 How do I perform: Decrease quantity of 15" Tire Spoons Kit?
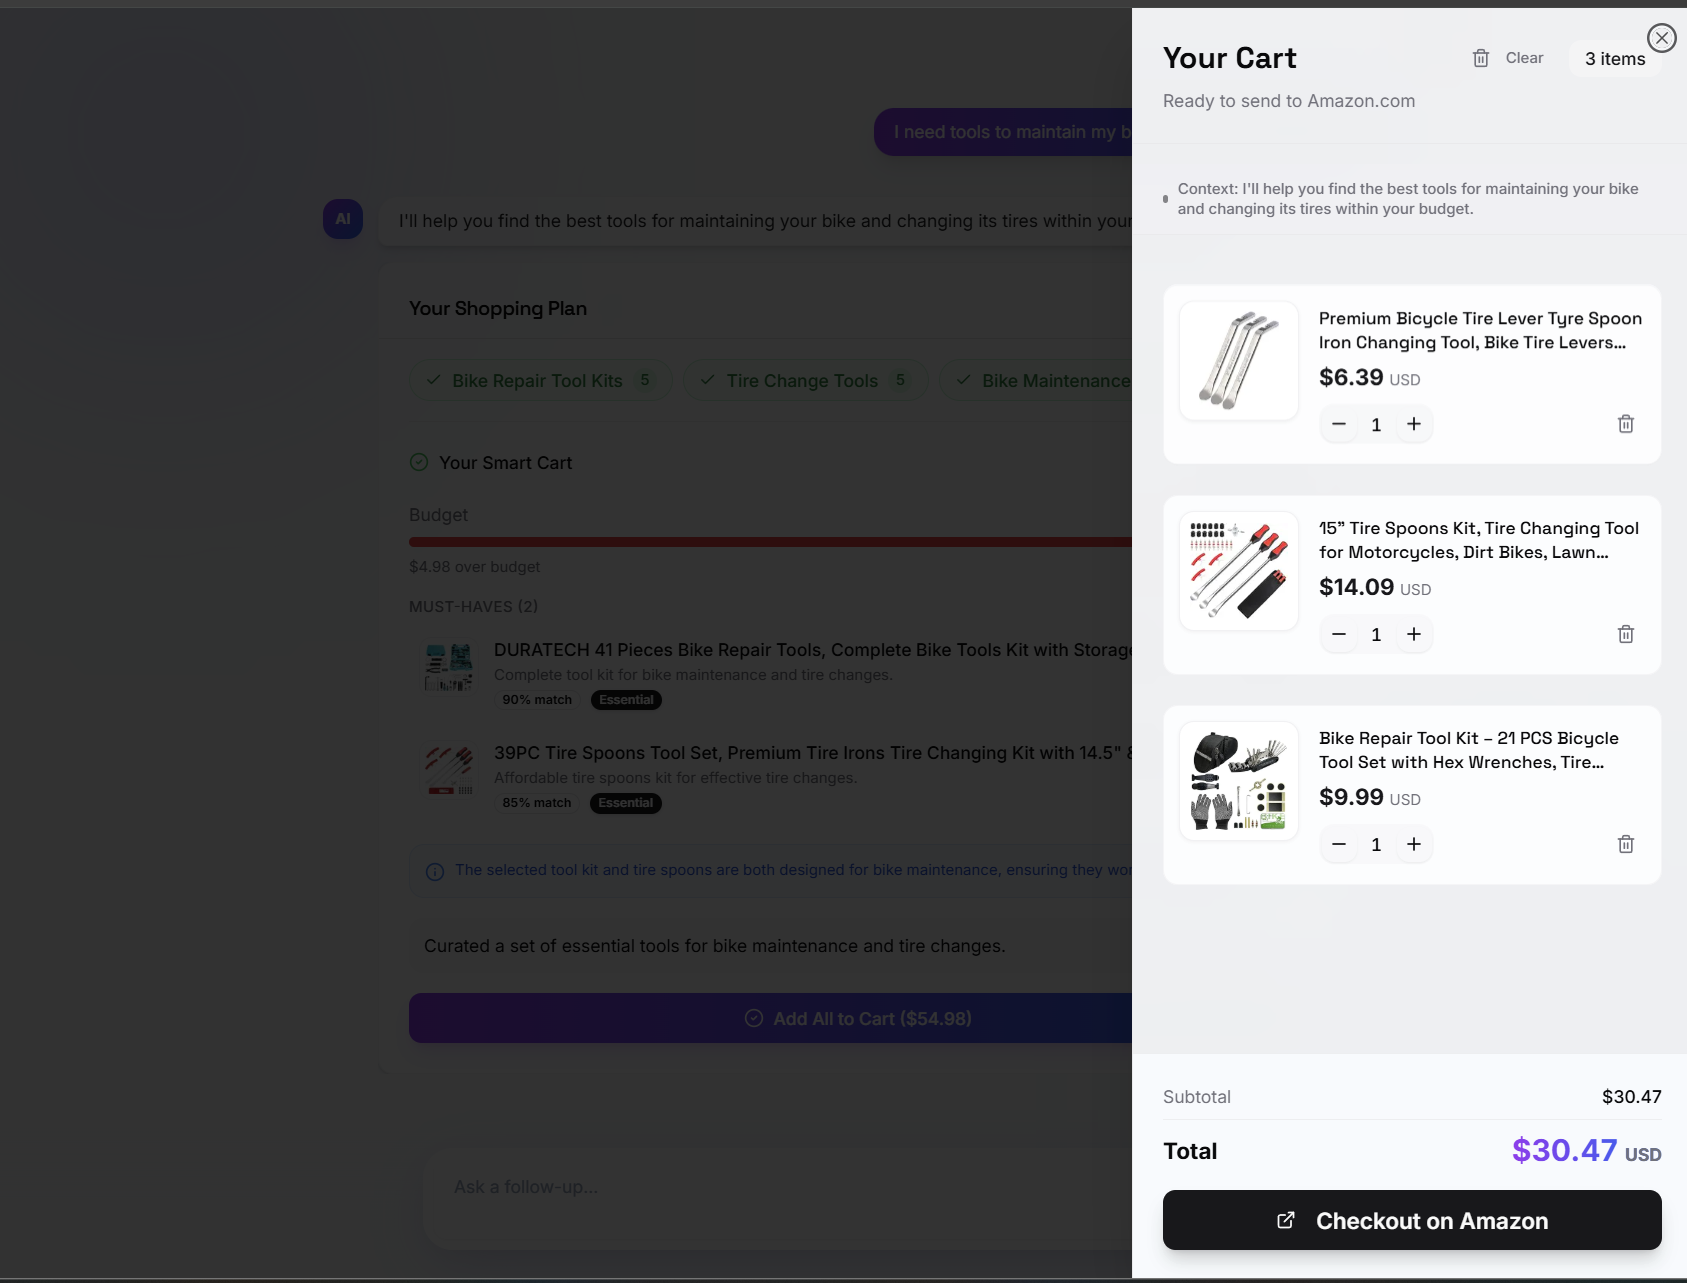click(1340, 634)
